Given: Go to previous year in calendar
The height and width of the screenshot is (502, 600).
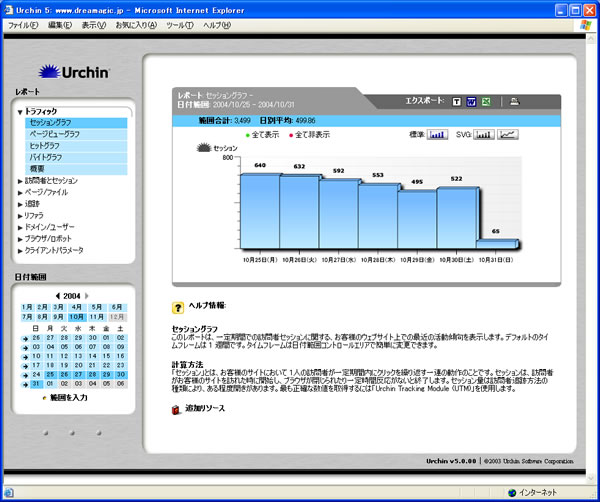Looking at the screenshot, I should (x=58, y=296).
